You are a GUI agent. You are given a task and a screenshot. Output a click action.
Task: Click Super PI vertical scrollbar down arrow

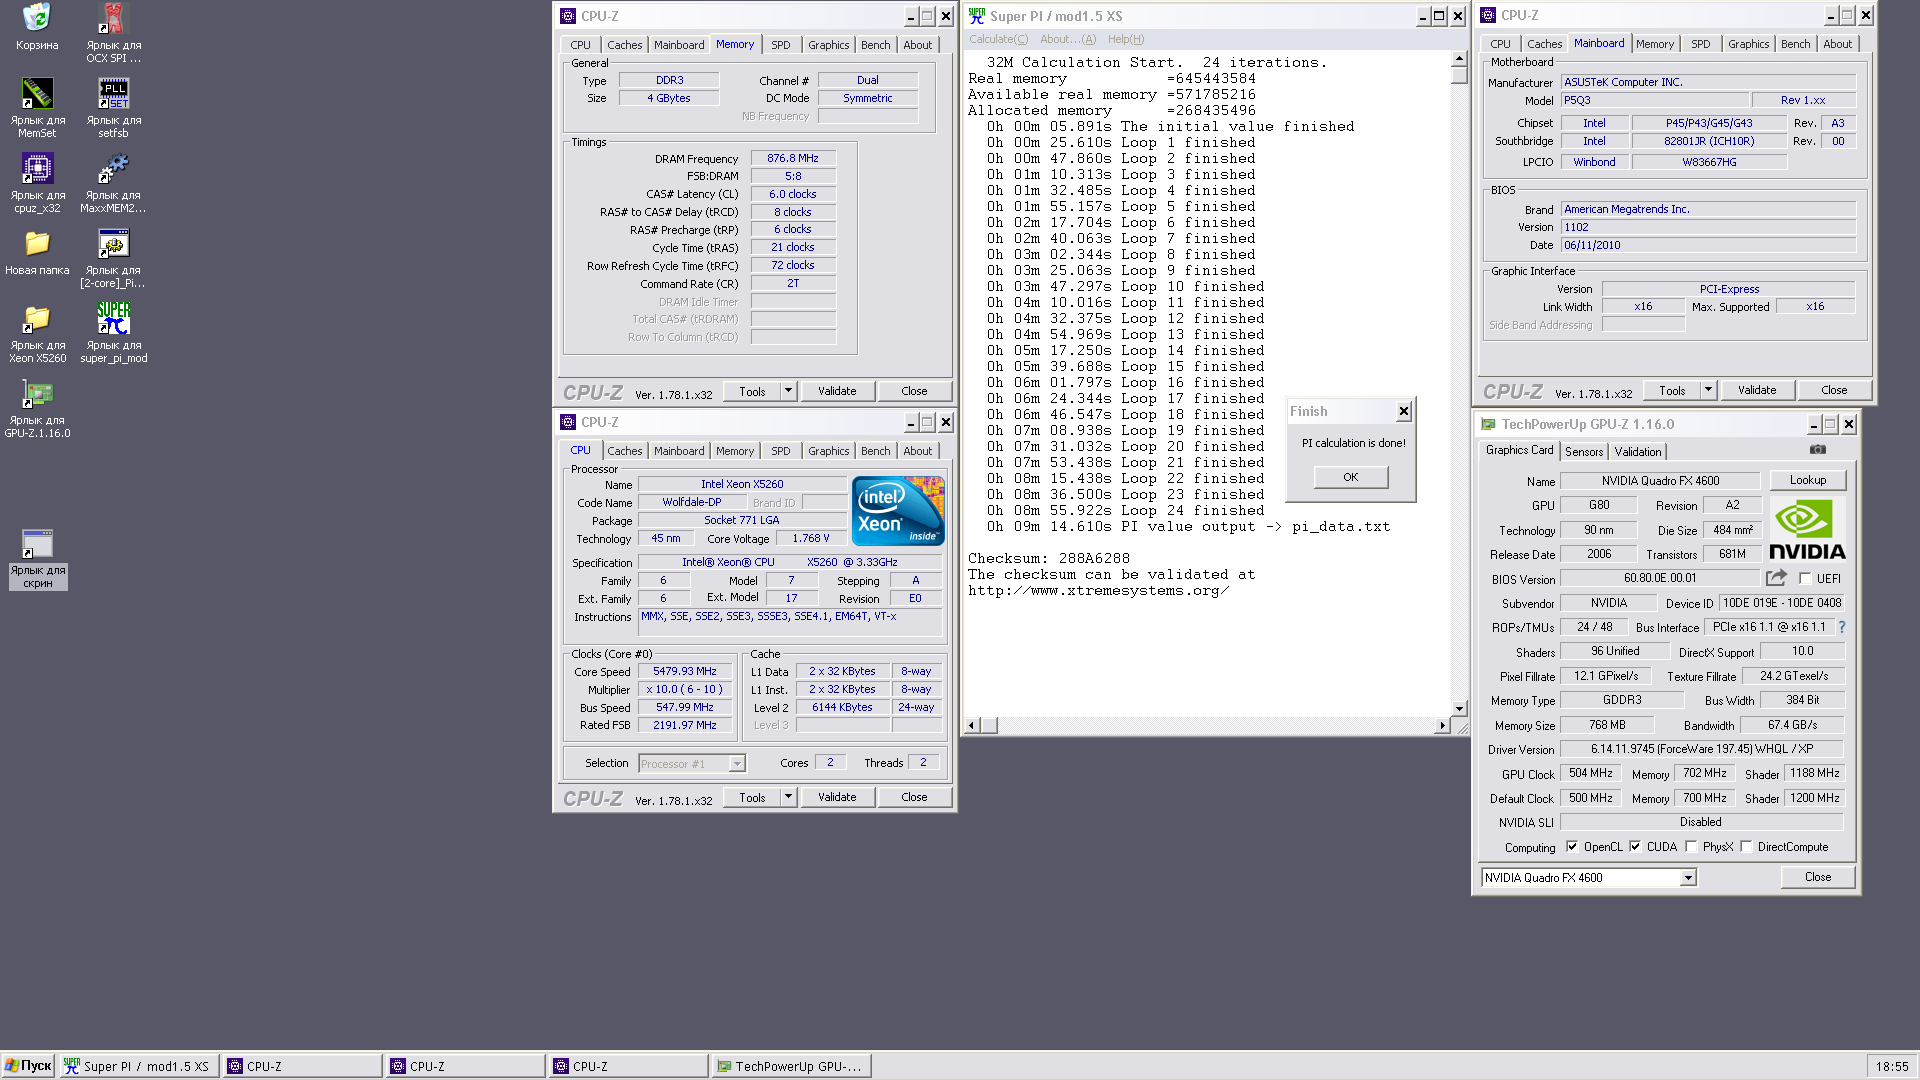[1459, 708]
